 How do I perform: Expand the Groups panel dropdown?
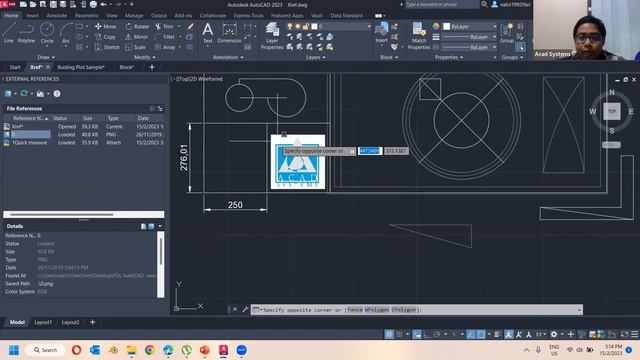pyautogui.click(x=512, y=58)
